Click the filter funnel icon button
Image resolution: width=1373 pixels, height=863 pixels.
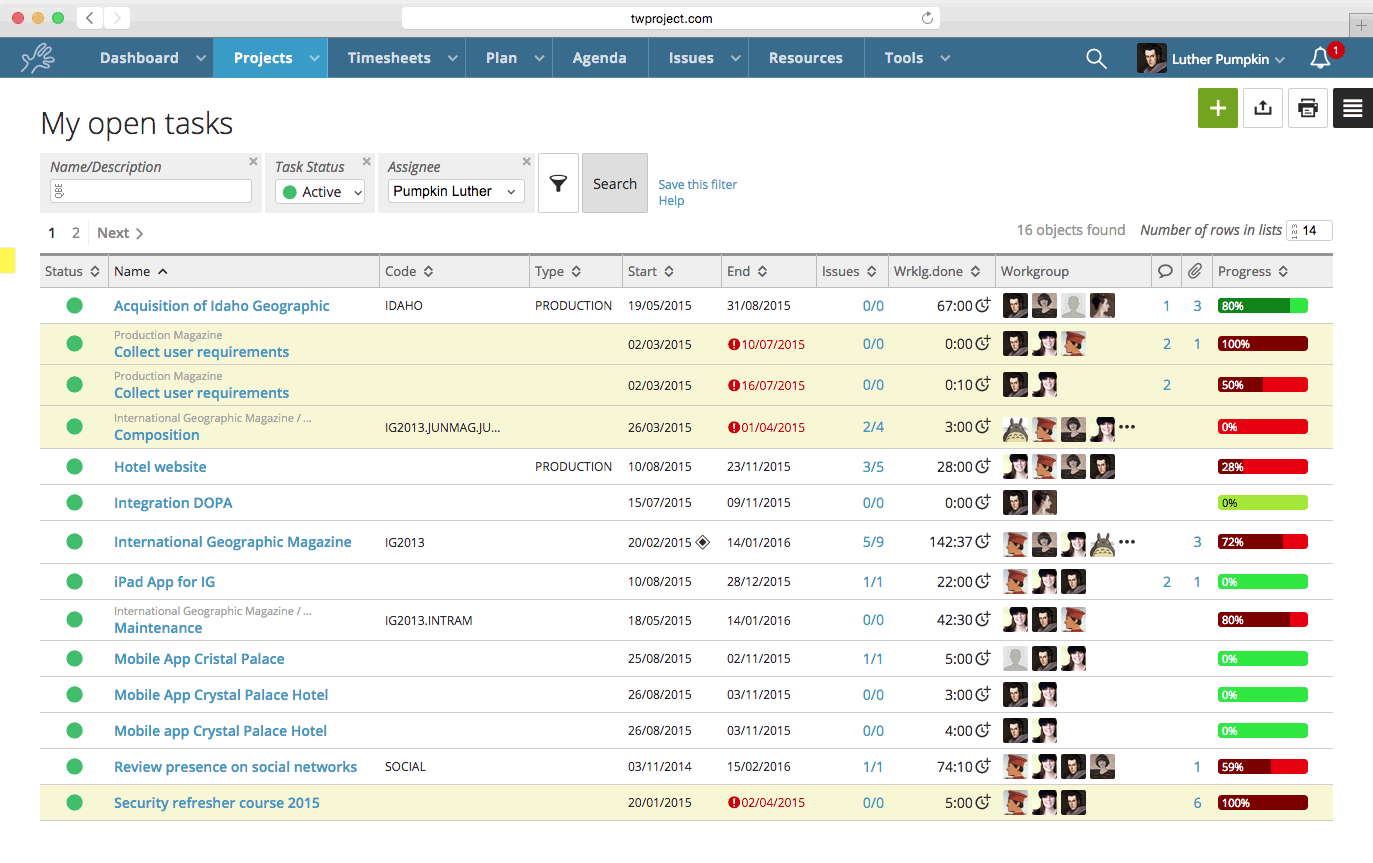[x=558, y=183]
